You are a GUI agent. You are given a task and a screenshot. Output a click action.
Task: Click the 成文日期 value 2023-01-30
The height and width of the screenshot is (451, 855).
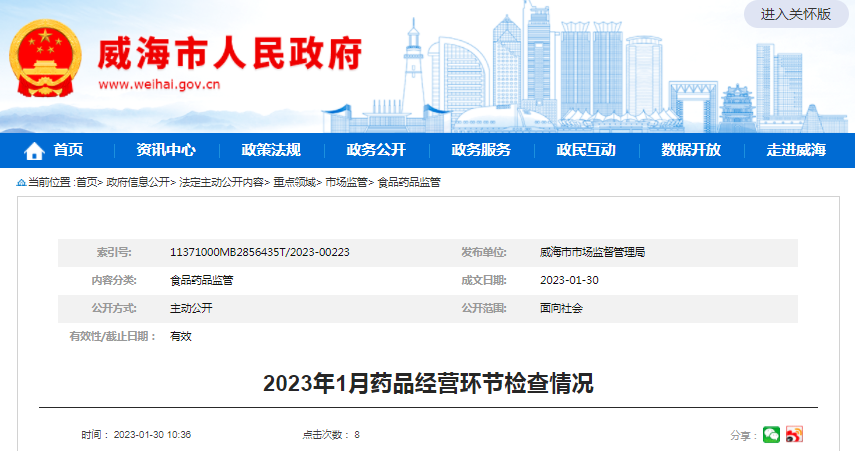point(569,280)
